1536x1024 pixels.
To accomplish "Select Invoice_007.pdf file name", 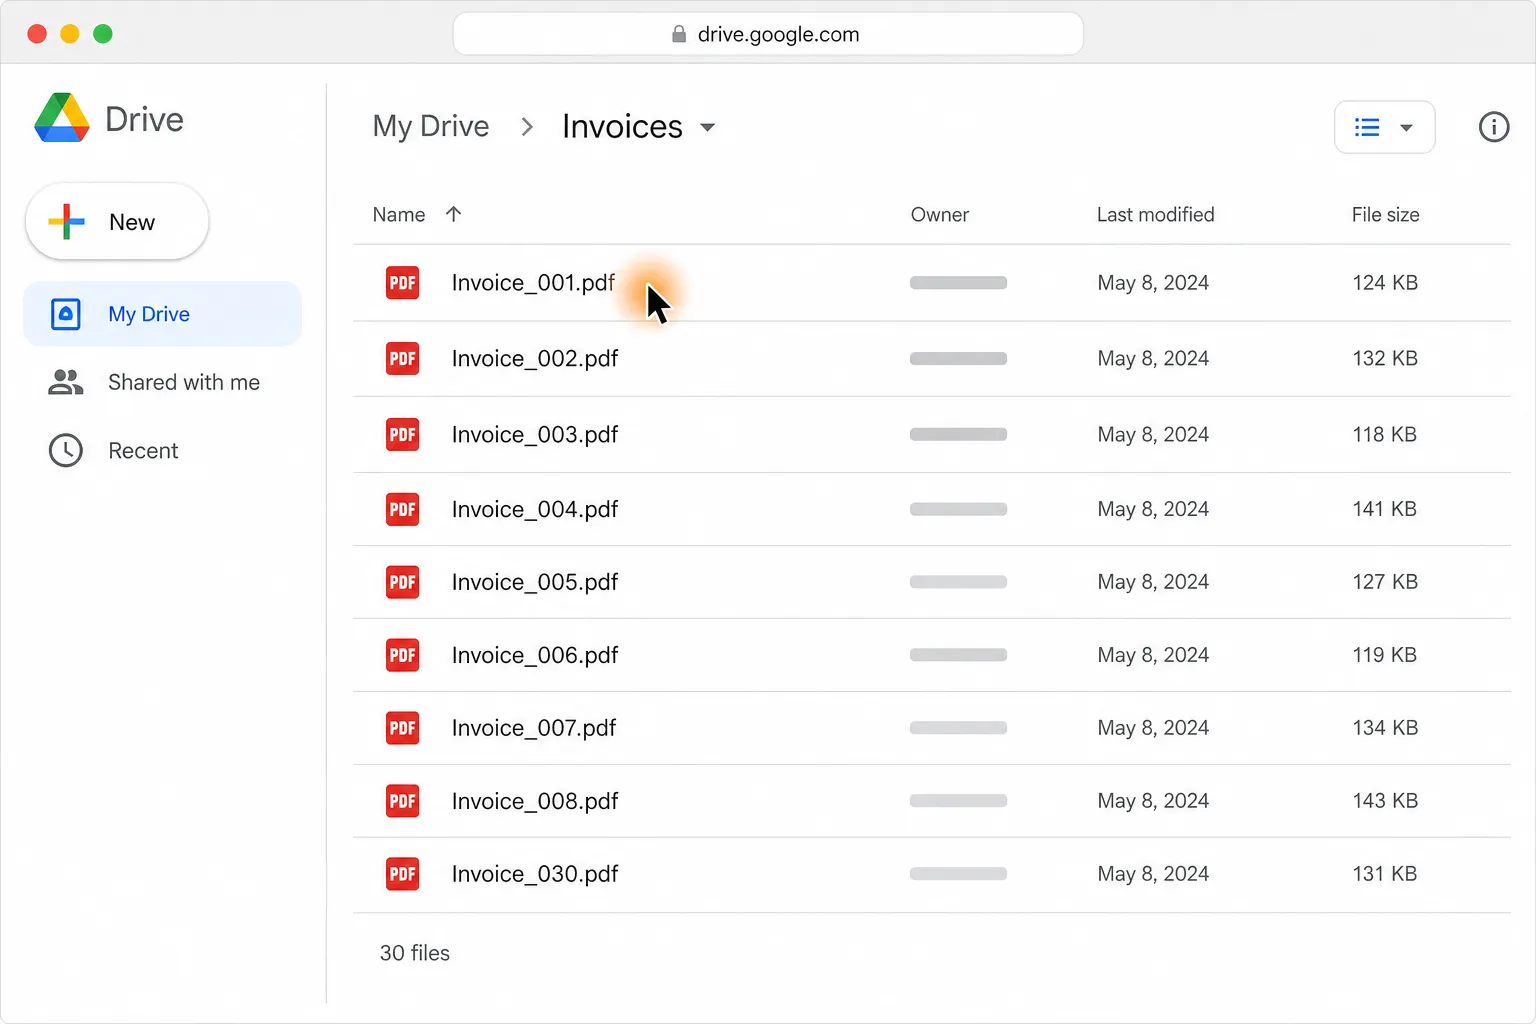I will [x=534, y=728].
